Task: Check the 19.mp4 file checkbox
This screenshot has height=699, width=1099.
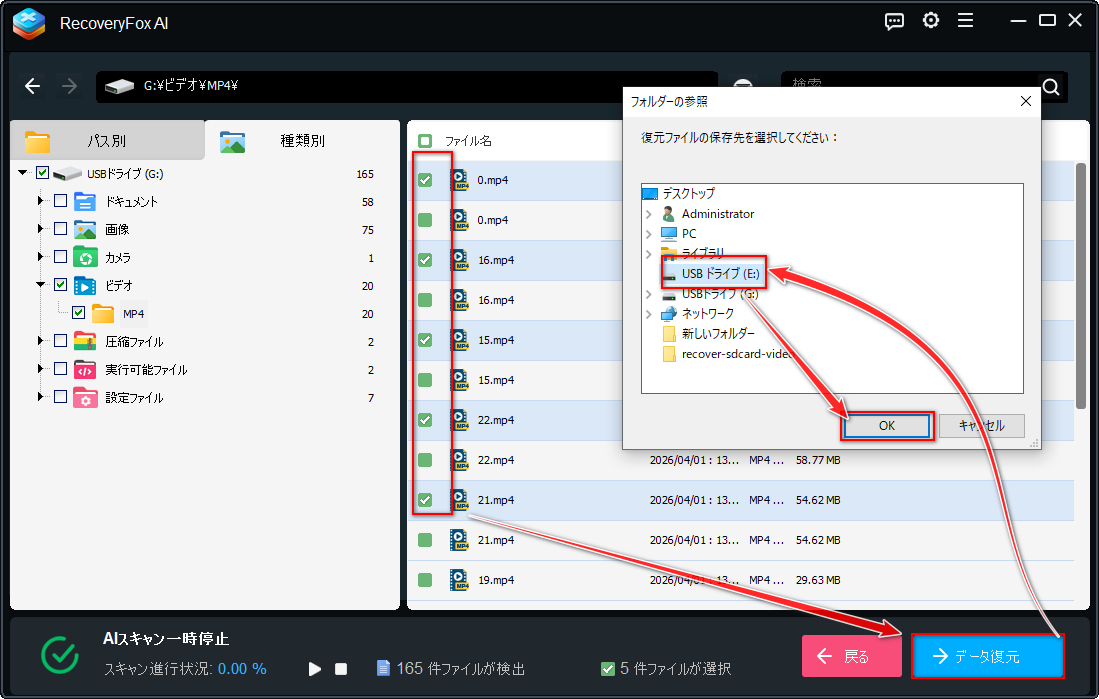Action: [425, 580]
